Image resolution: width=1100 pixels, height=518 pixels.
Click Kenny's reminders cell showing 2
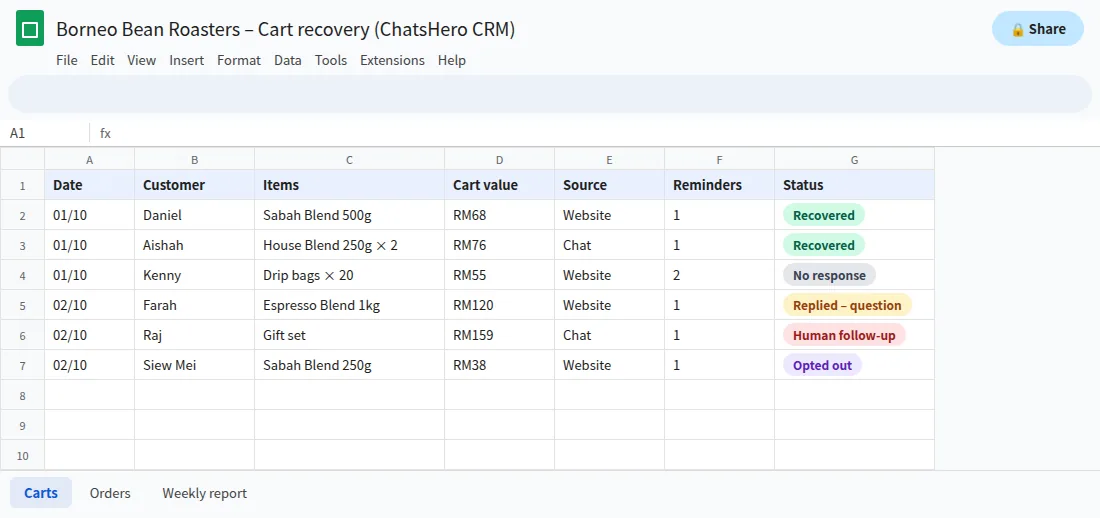[720, 275]
